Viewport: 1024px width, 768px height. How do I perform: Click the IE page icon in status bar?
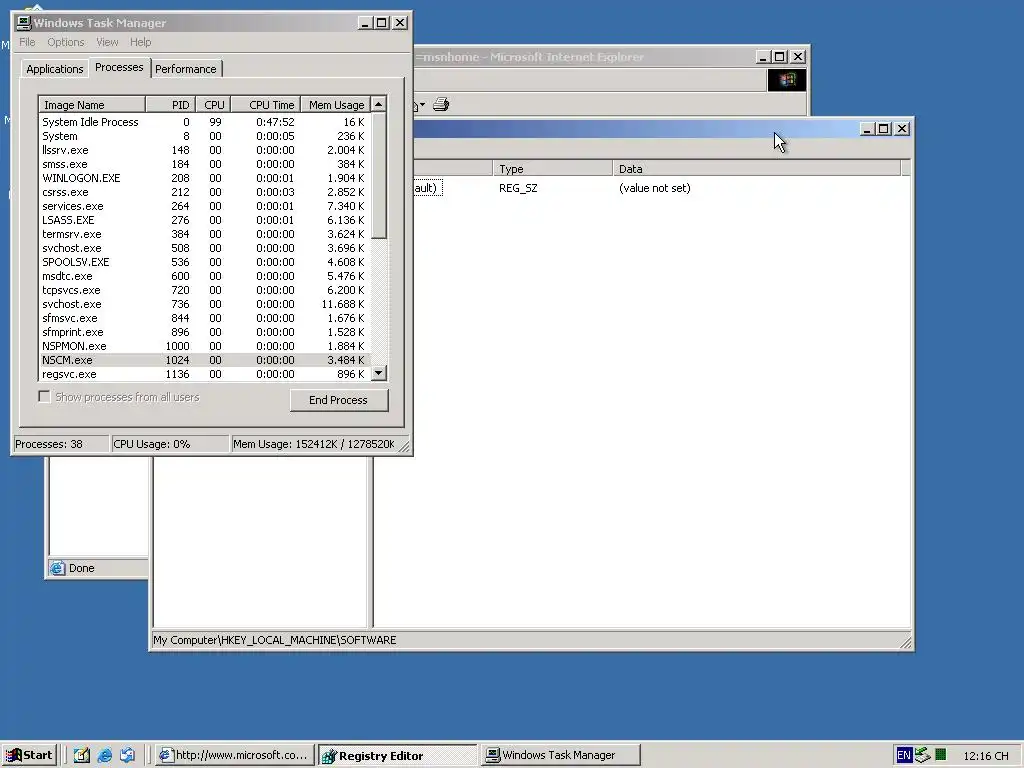pos(57,568)
